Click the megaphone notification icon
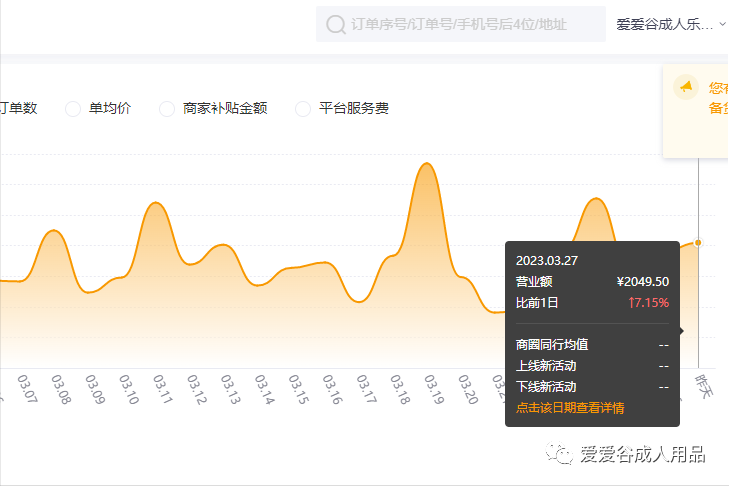The image size is (729, 486). click(x=686, y=87)
